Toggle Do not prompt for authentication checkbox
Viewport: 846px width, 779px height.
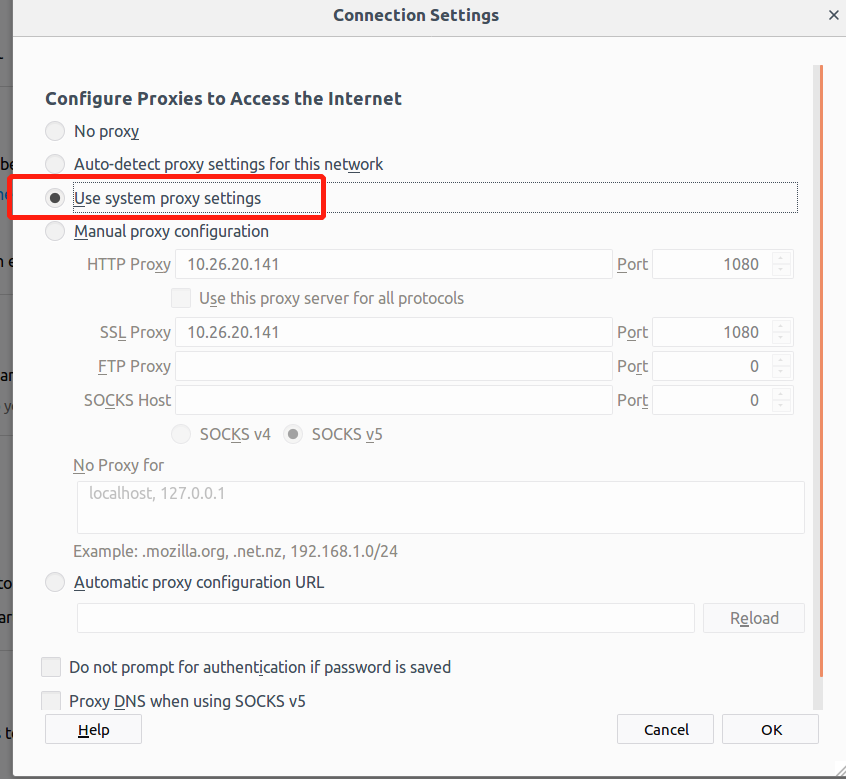pos(51,667)
